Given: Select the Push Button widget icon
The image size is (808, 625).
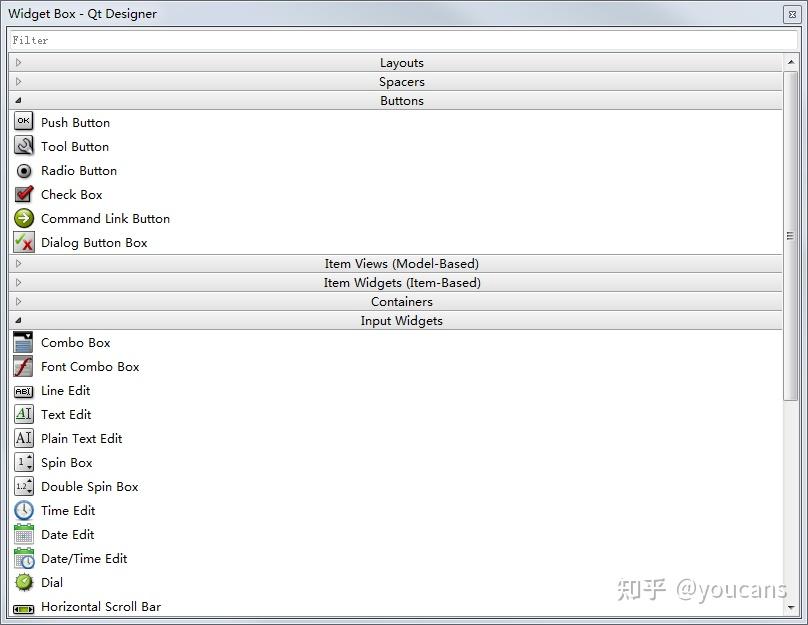Looking at the screenshot, I should coord(24,122).
